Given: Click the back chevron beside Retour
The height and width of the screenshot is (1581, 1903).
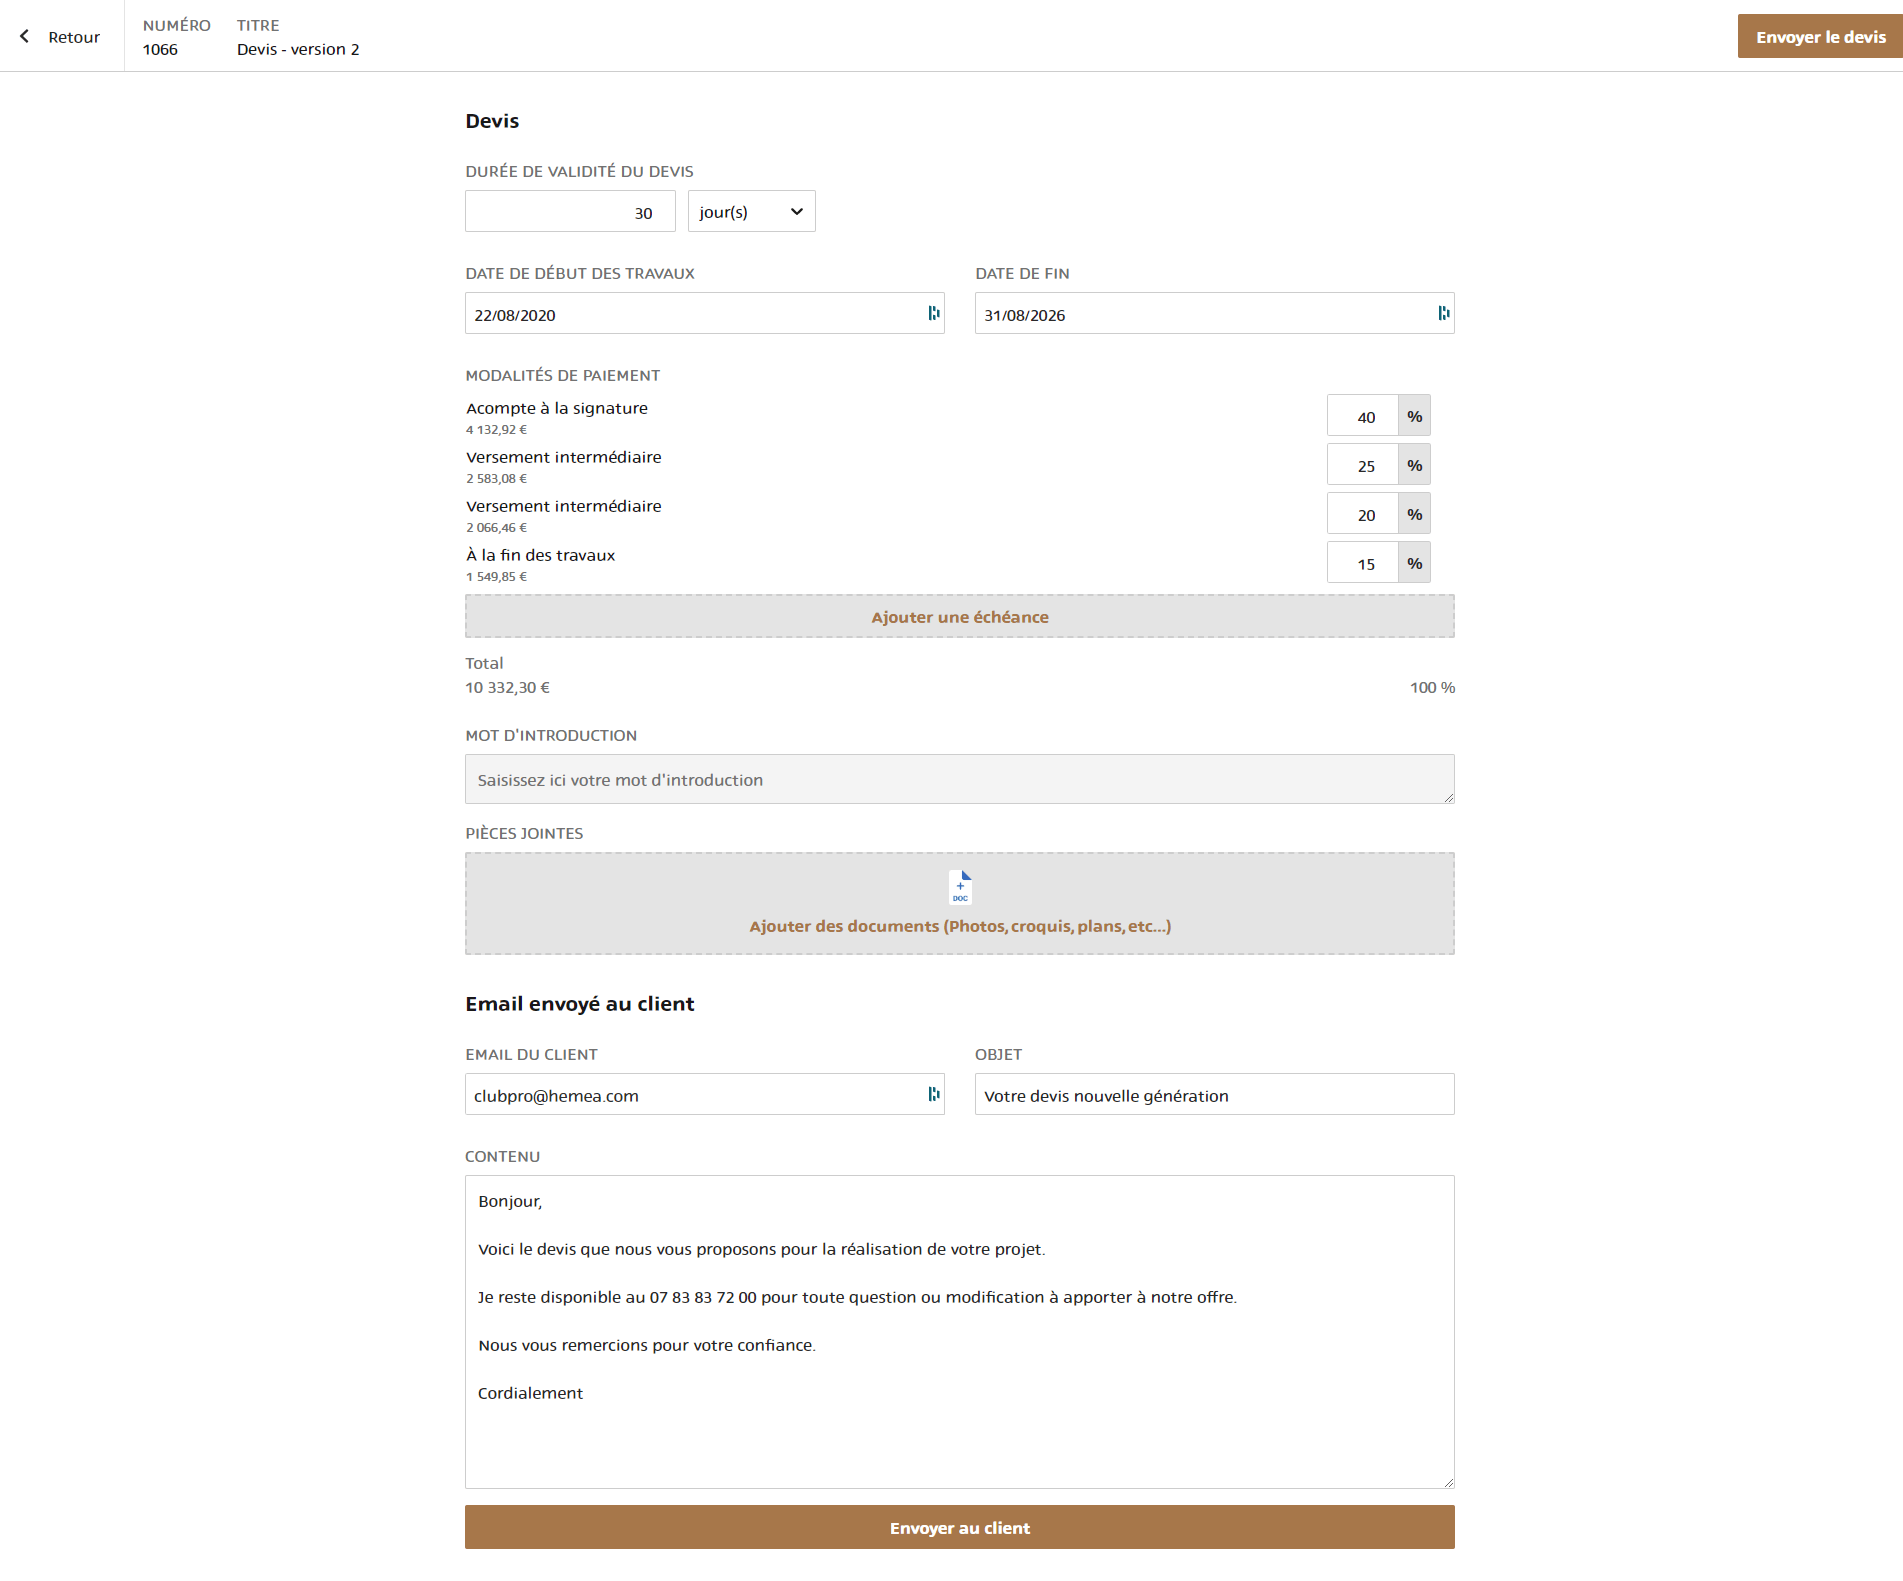Looking at the screenshot, I should 25,36.
